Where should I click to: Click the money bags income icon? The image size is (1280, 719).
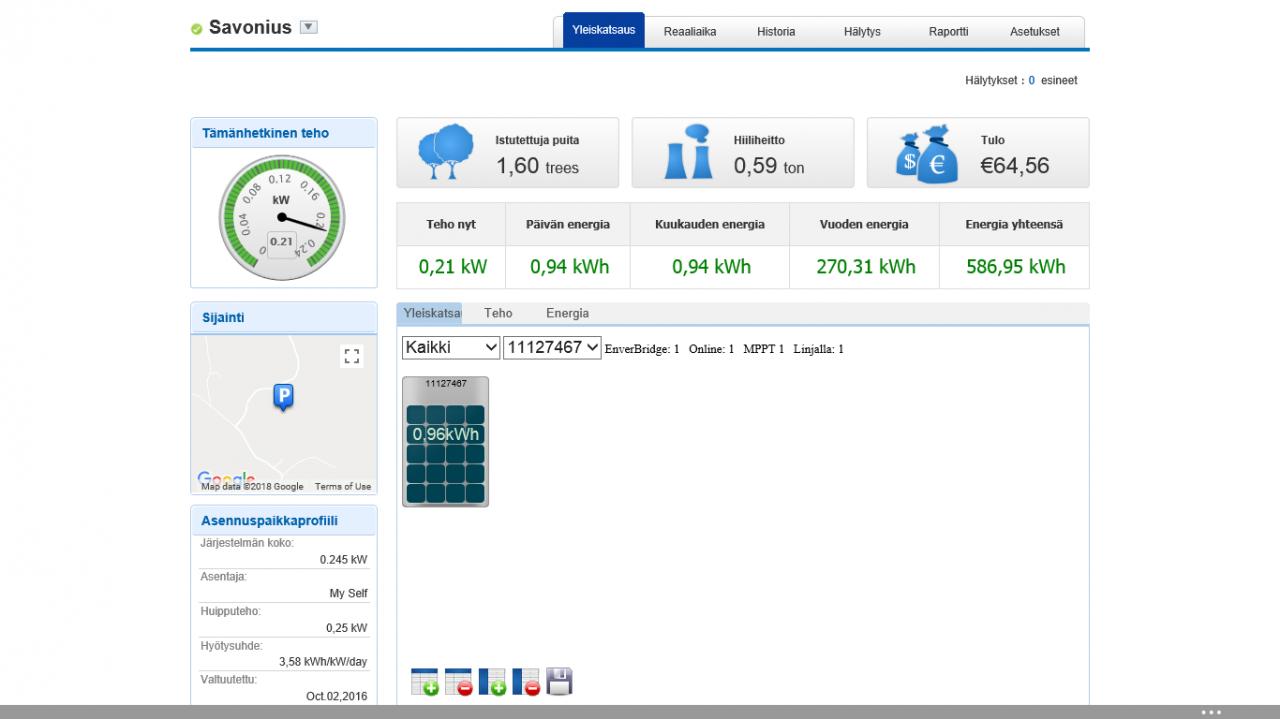[x=928, y=153]
